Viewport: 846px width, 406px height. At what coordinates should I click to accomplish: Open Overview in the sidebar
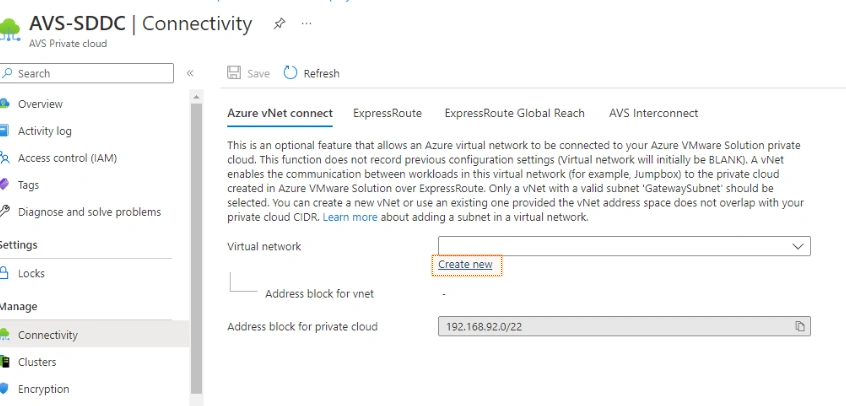tap(40, 104)
